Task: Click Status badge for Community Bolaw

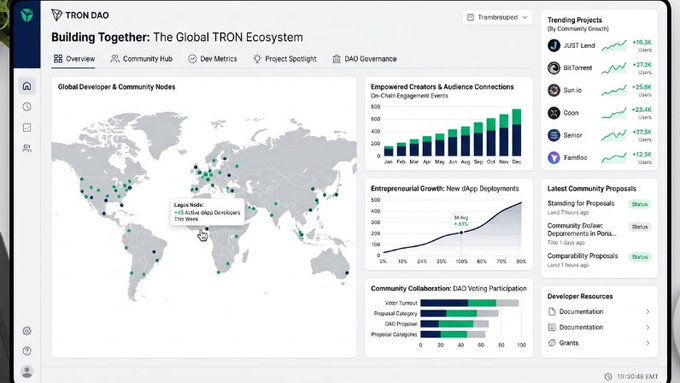Action: pos(640,227)
